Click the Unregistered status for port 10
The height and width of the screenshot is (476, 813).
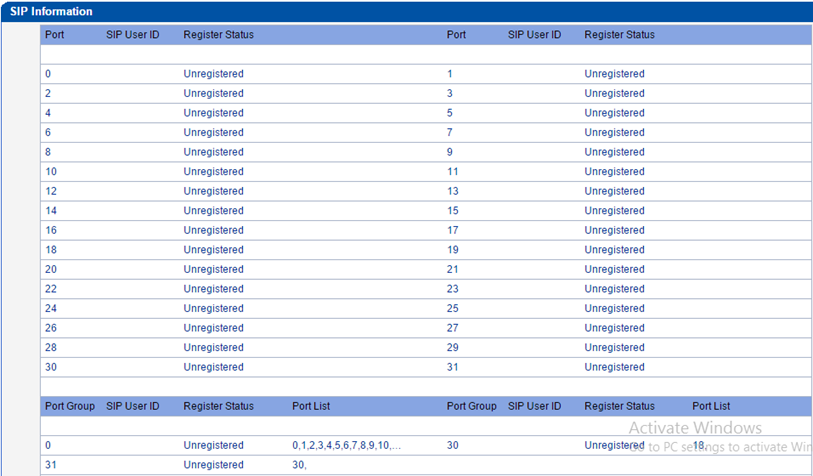coord(213,172)
